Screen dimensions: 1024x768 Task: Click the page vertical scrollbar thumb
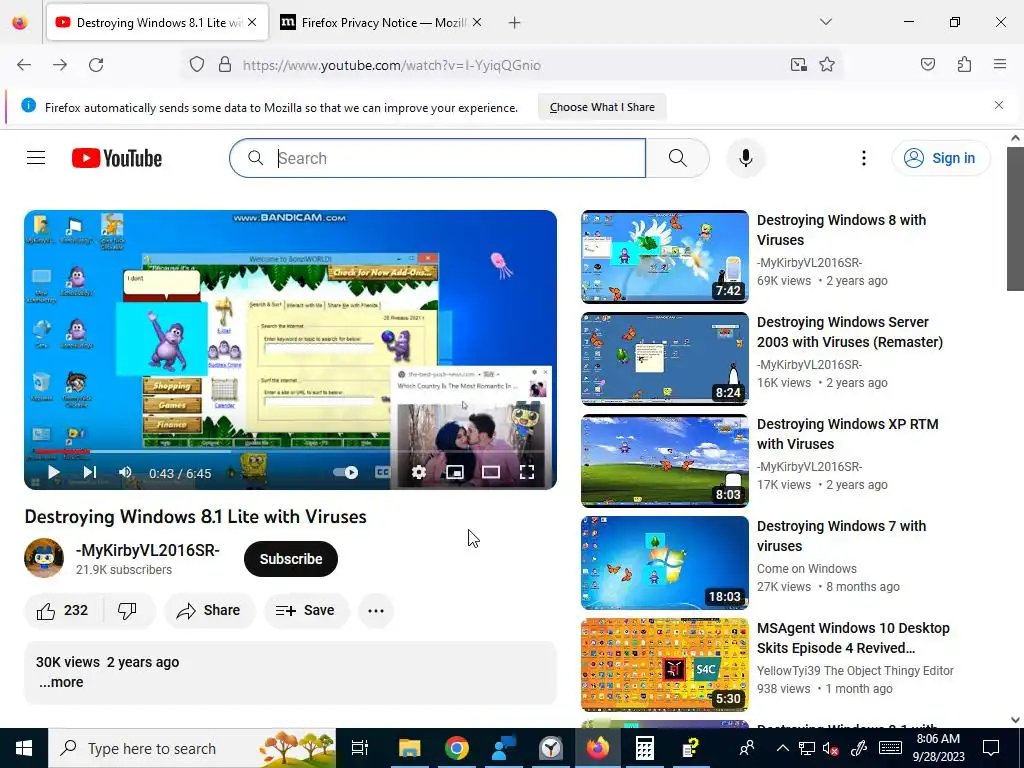click(1015, 219)
